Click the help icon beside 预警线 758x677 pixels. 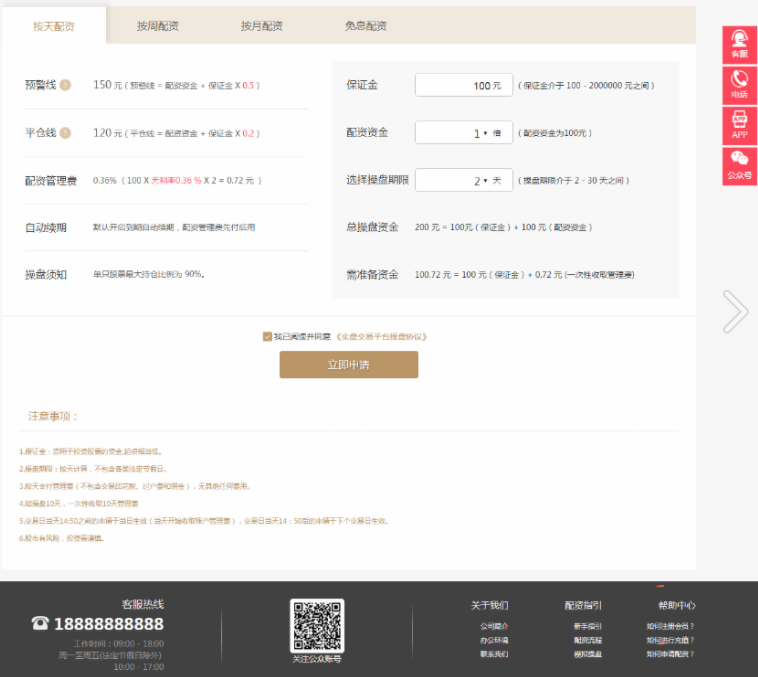coord(65,85)
